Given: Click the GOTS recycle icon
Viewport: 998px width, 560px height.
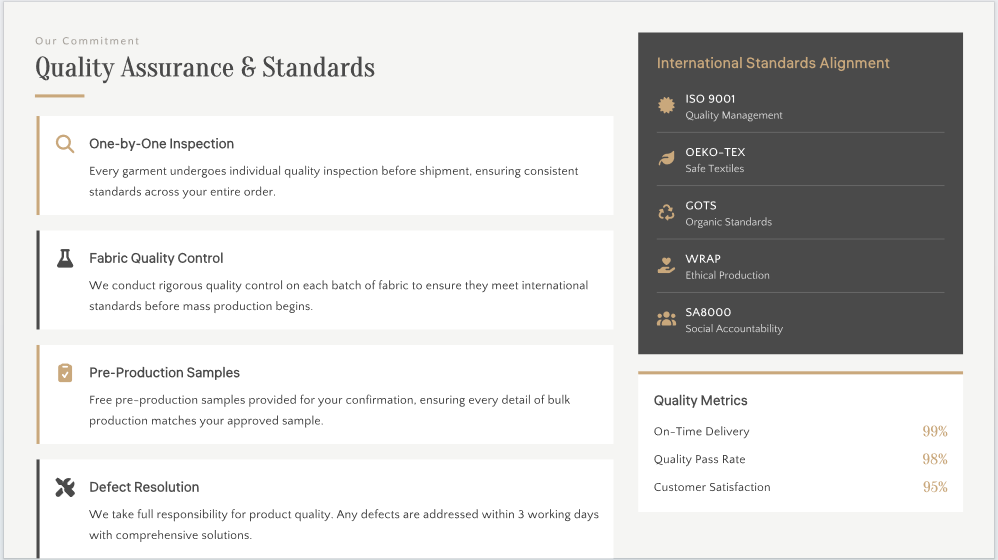Looking at the screenshot, I should tap(666, 212).
